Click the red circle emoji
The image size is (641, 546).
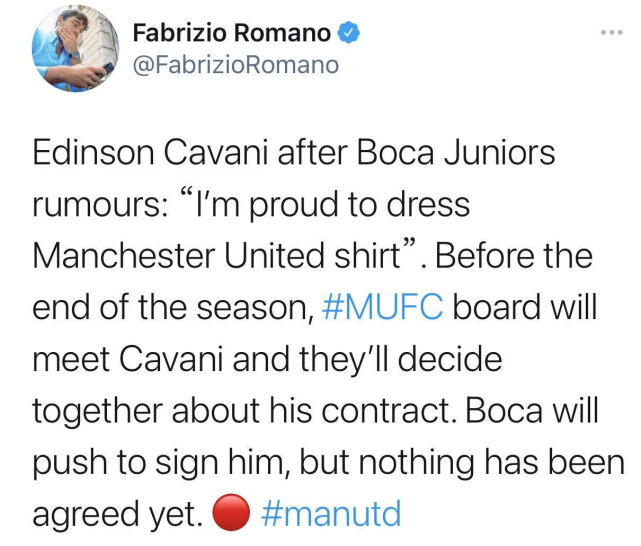tap(231, 515)
